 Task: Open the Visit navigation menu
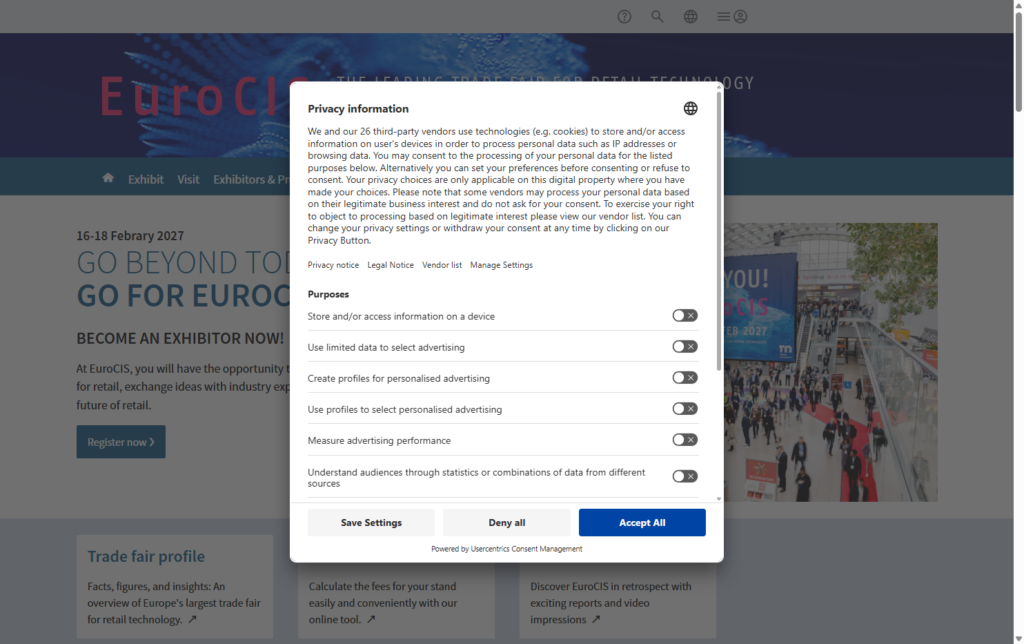(188, 180)
